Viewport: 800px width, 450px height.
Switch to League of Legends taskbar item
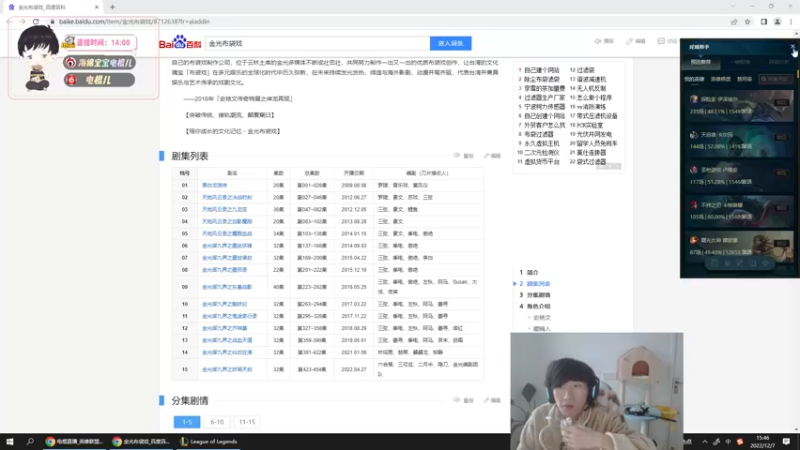209,441
